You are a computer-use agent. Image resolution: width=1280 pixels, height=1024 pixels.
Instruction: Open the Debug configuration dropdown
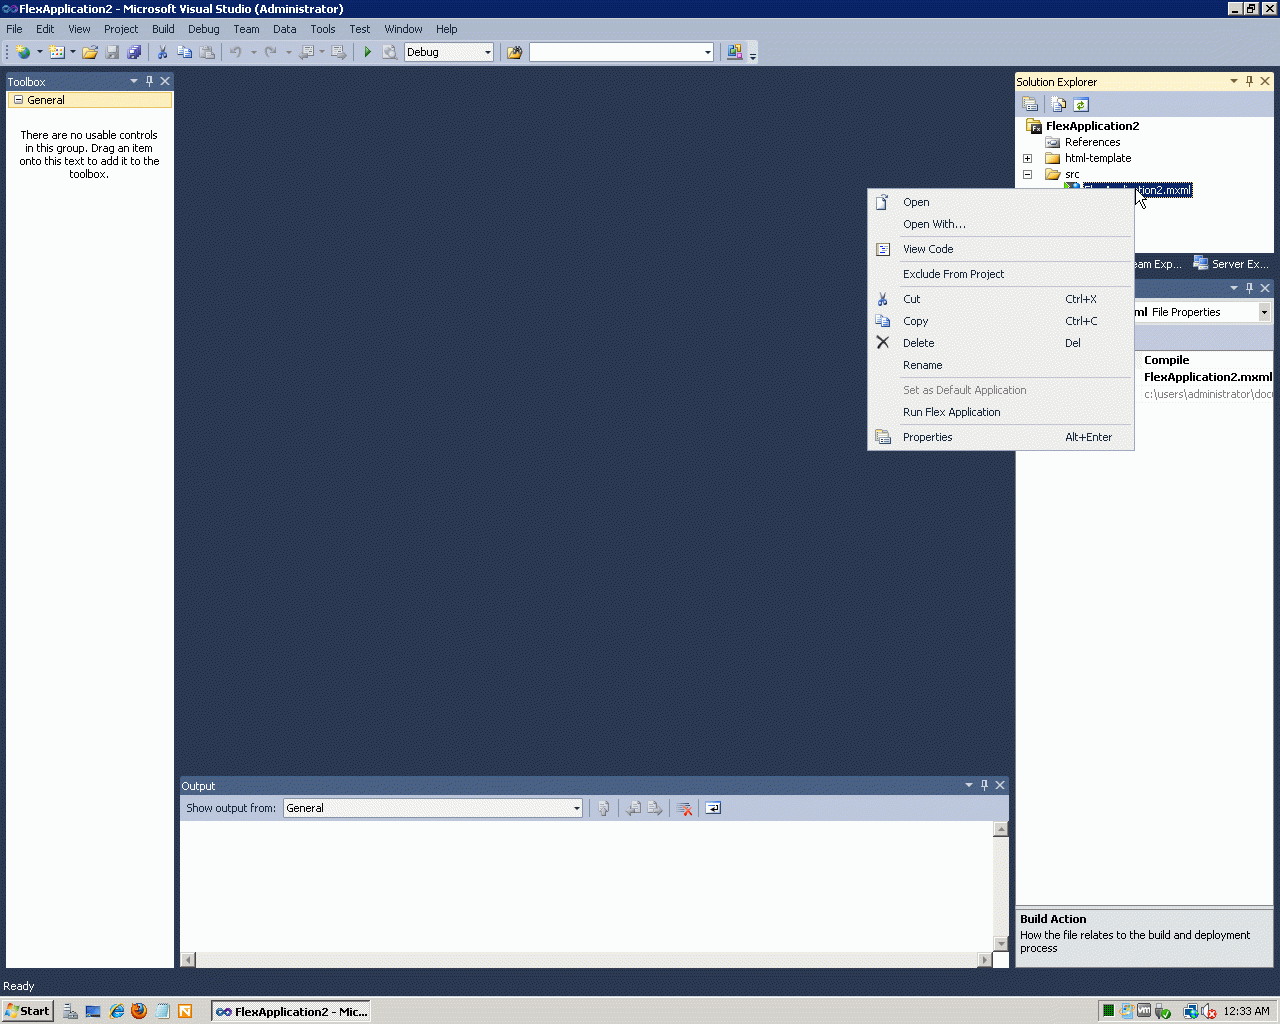pos(488,52)
